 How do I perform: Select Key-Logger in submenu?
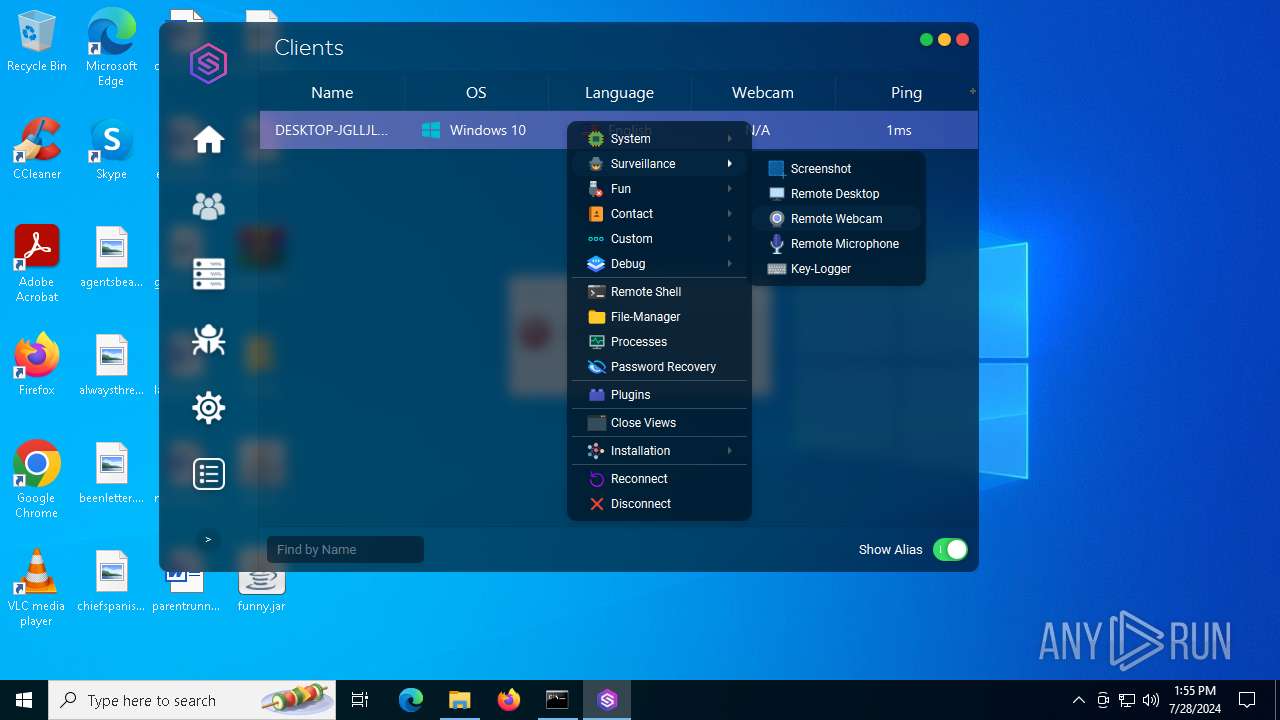point(838,268)
